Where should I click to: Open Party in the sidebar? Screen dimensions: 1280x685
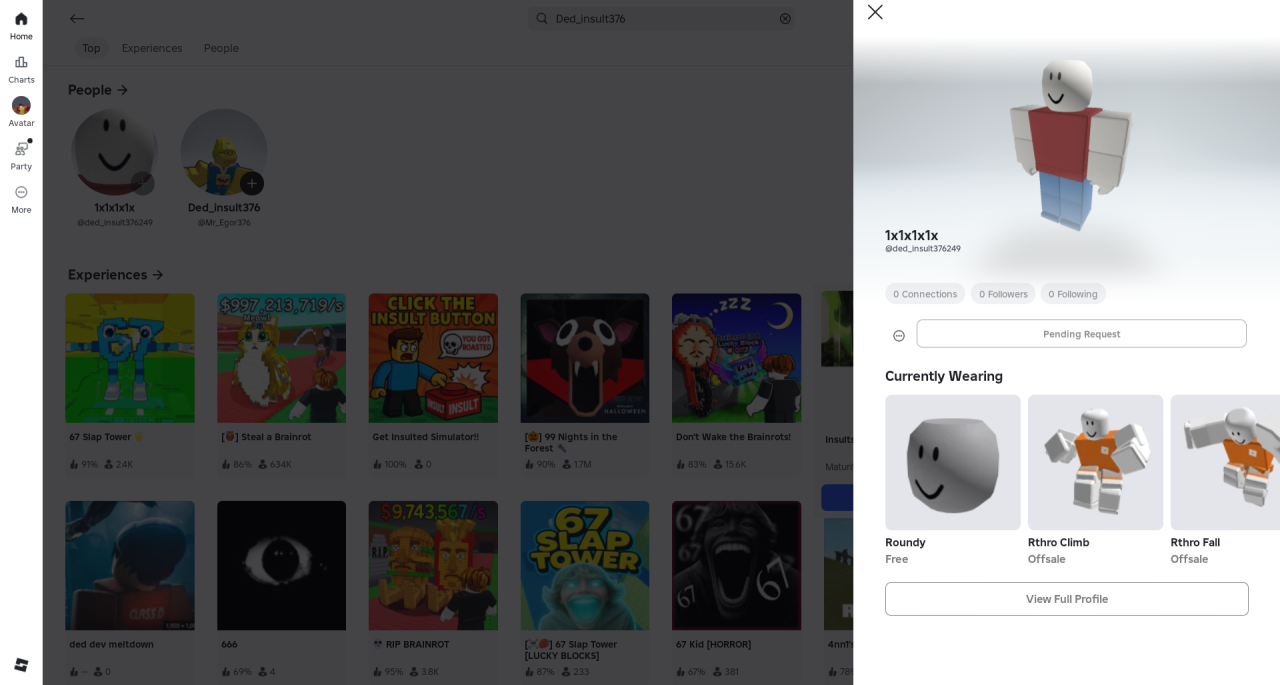21,155
